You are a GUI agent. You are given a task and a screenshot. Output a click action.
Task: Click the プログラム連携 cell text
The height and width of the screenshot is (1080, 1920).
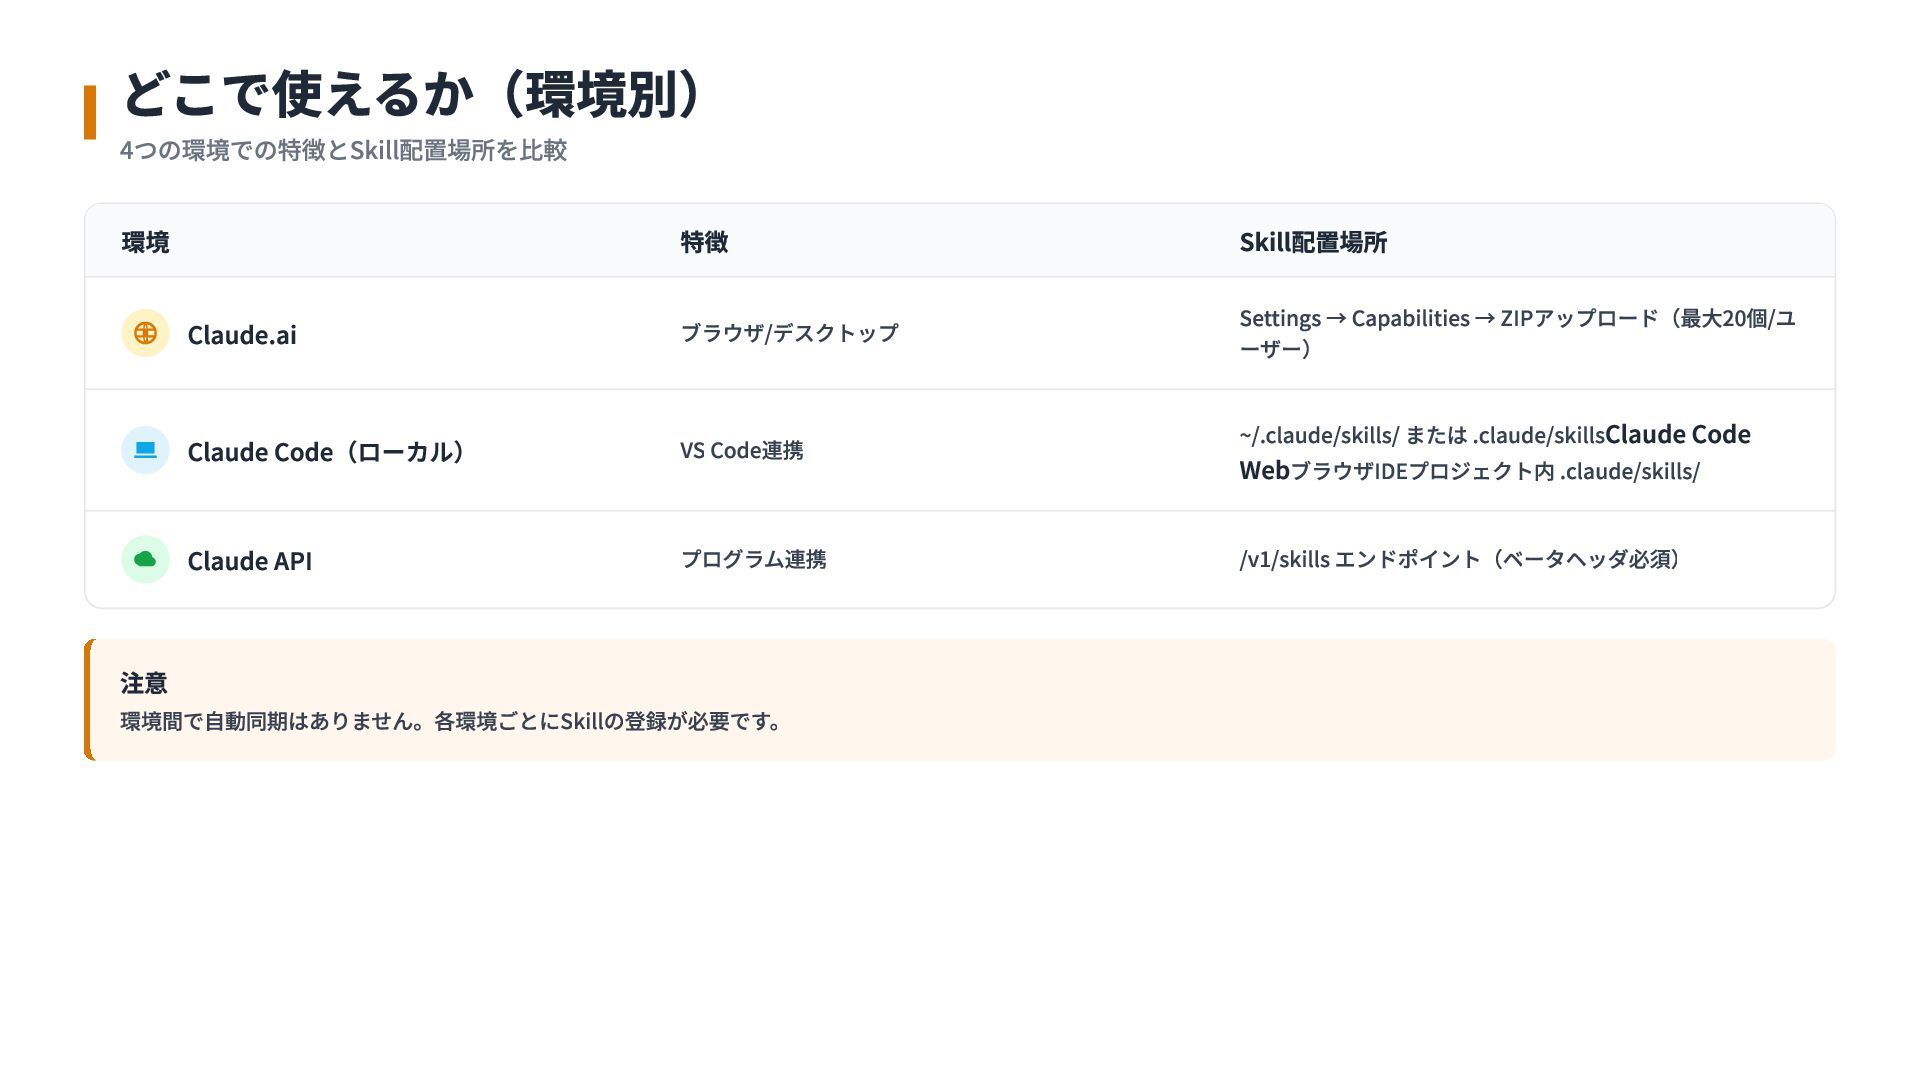753,559
